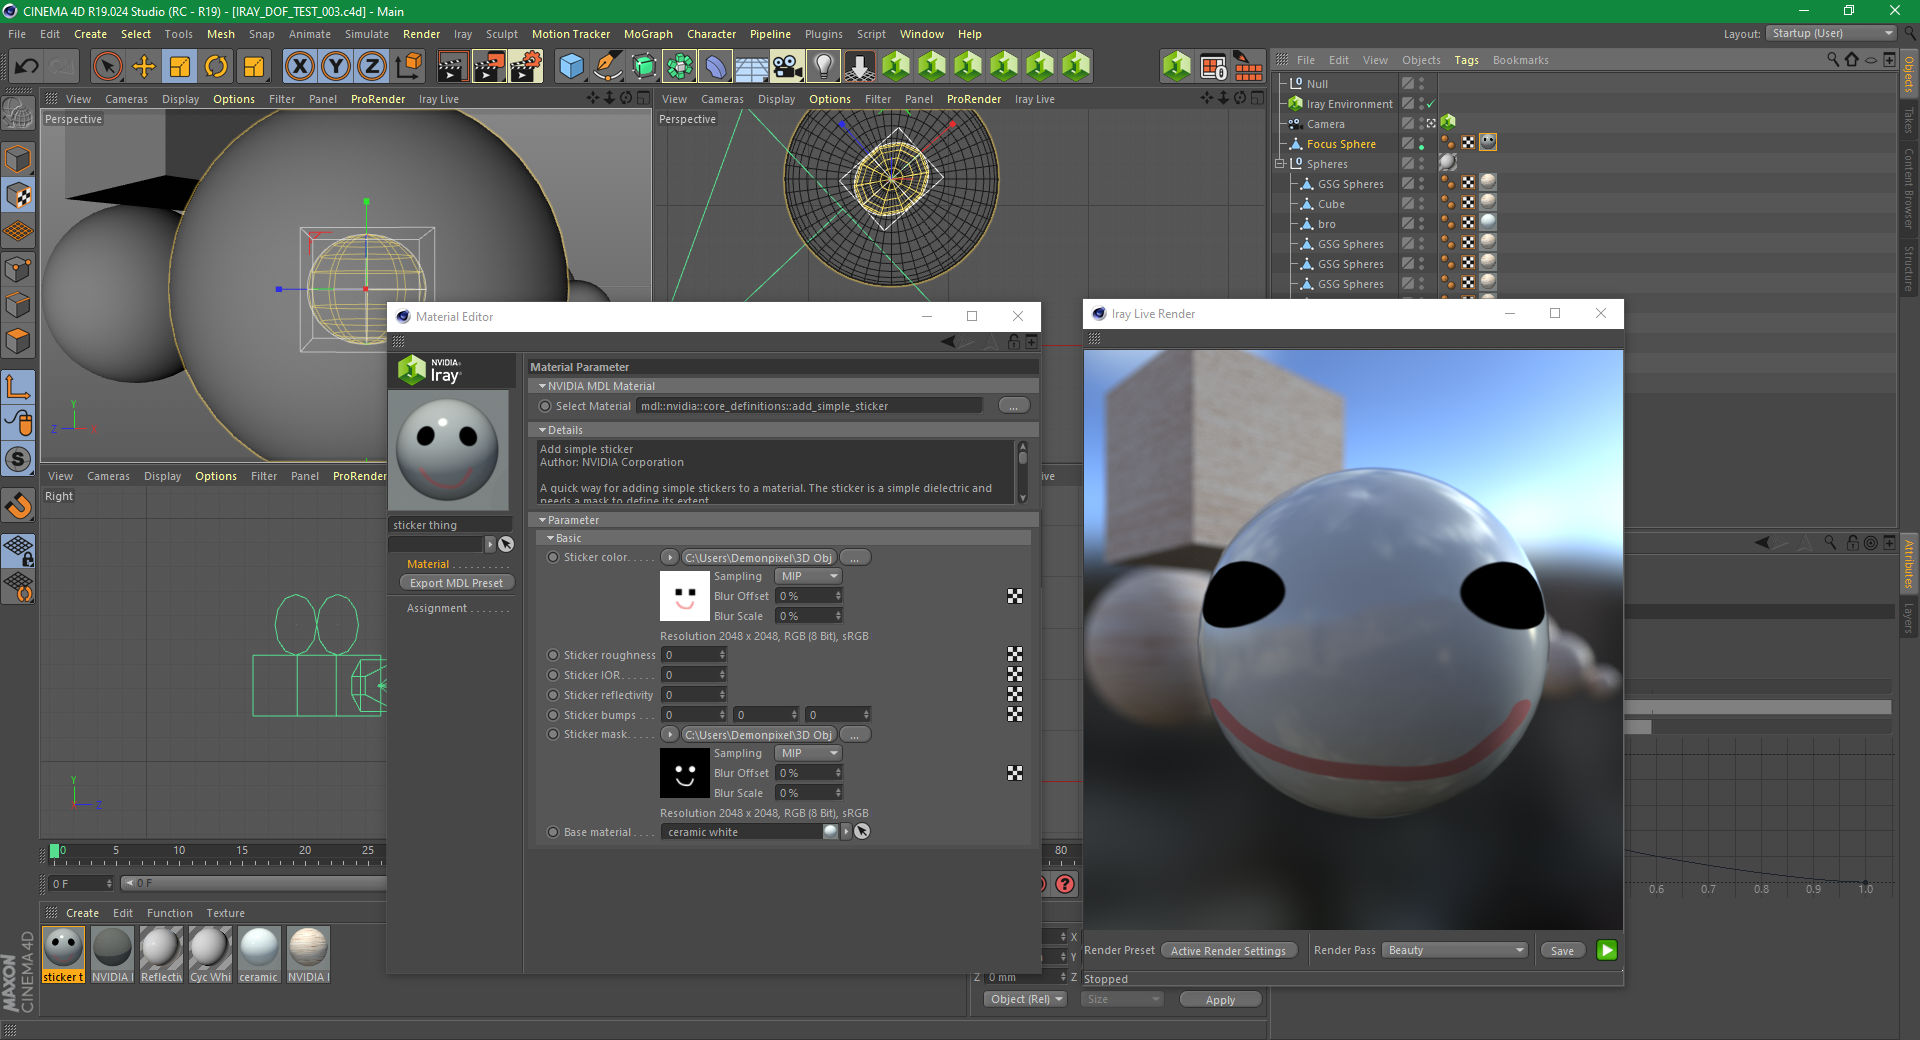Viewport: 1920px width, 1040px height.
Task: Add a Light object from toolbar
Action: tap(823, 67)
